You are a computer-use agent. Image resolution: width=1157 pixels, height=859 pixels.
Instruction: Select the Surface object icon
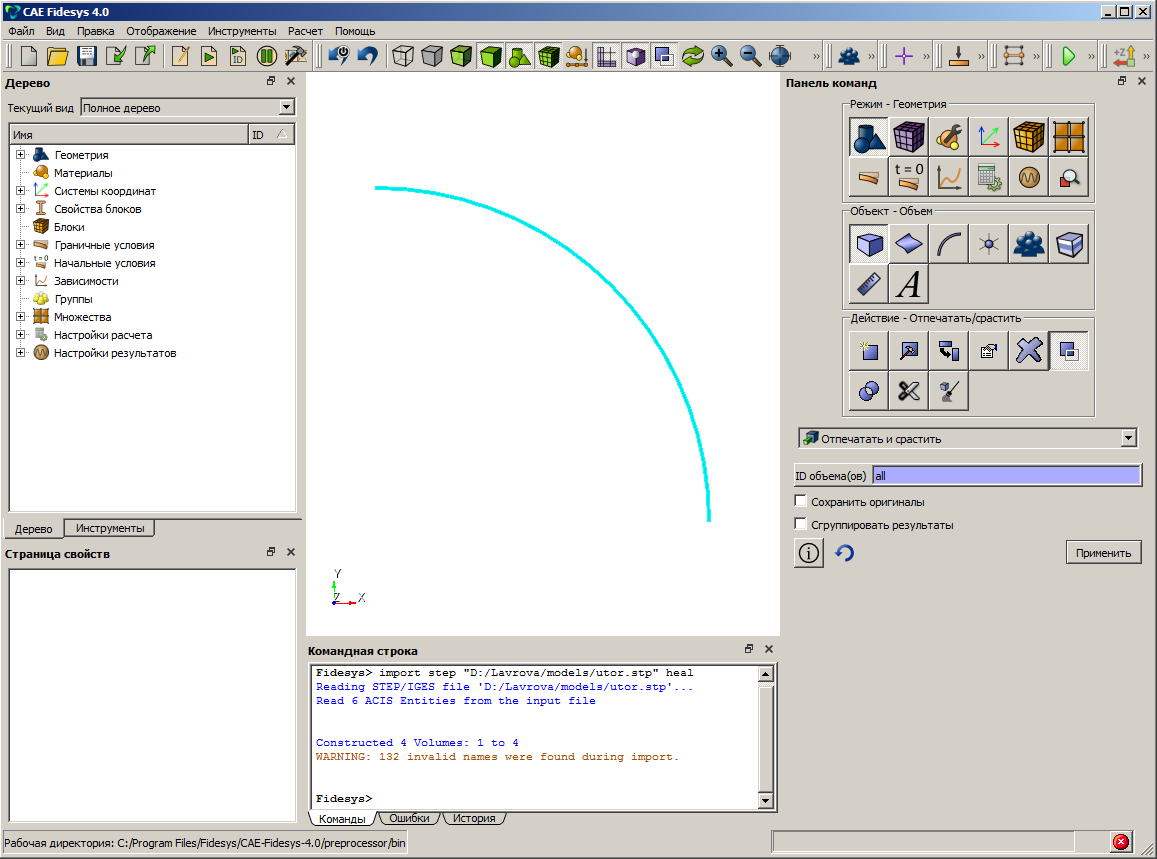[908, 244]
